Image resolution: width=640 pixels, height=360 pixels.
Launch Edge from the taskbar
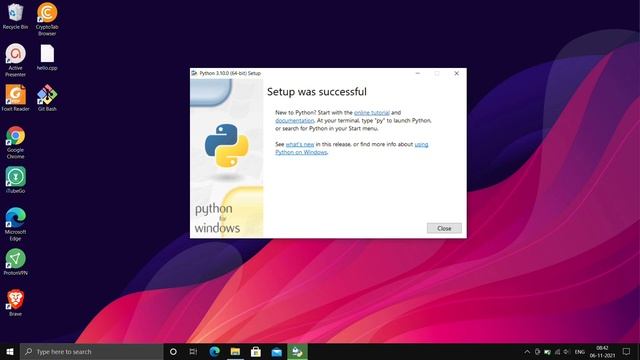[x=214, y=351]
